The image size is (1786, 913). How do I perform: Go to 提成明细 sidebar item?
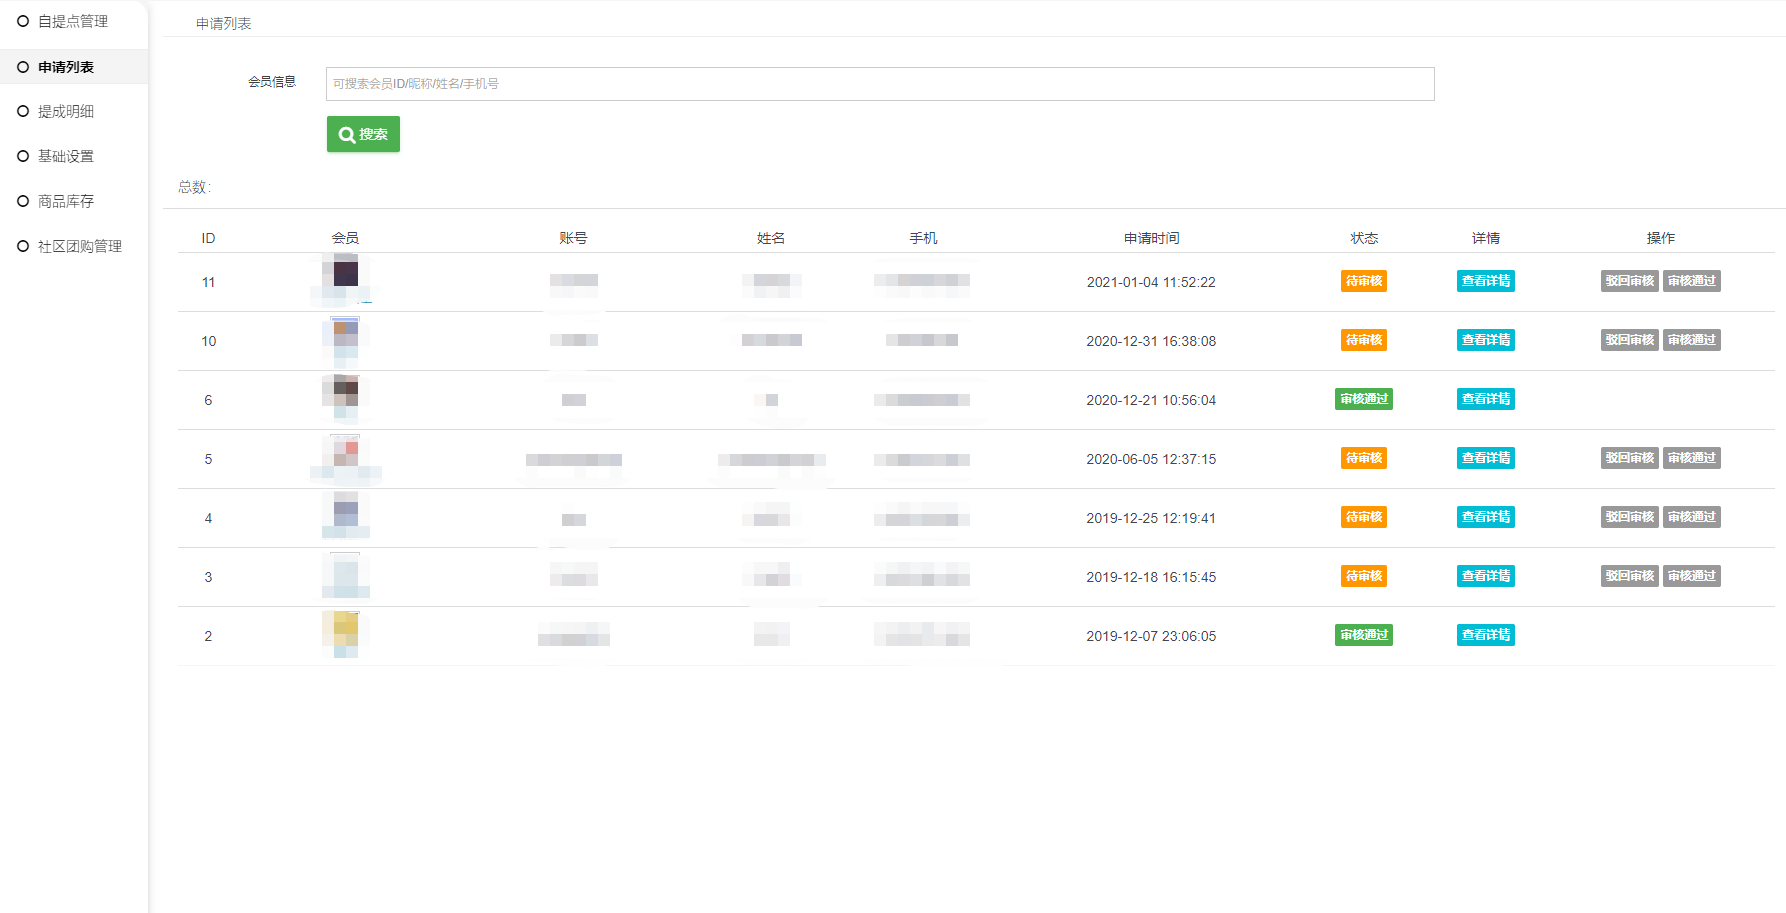click(66, 111)
